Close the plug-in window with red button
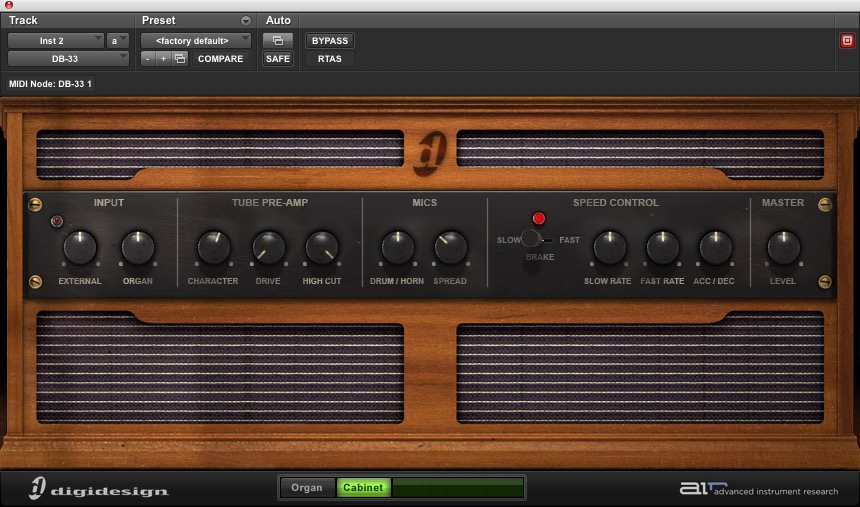 coord(9,5)
